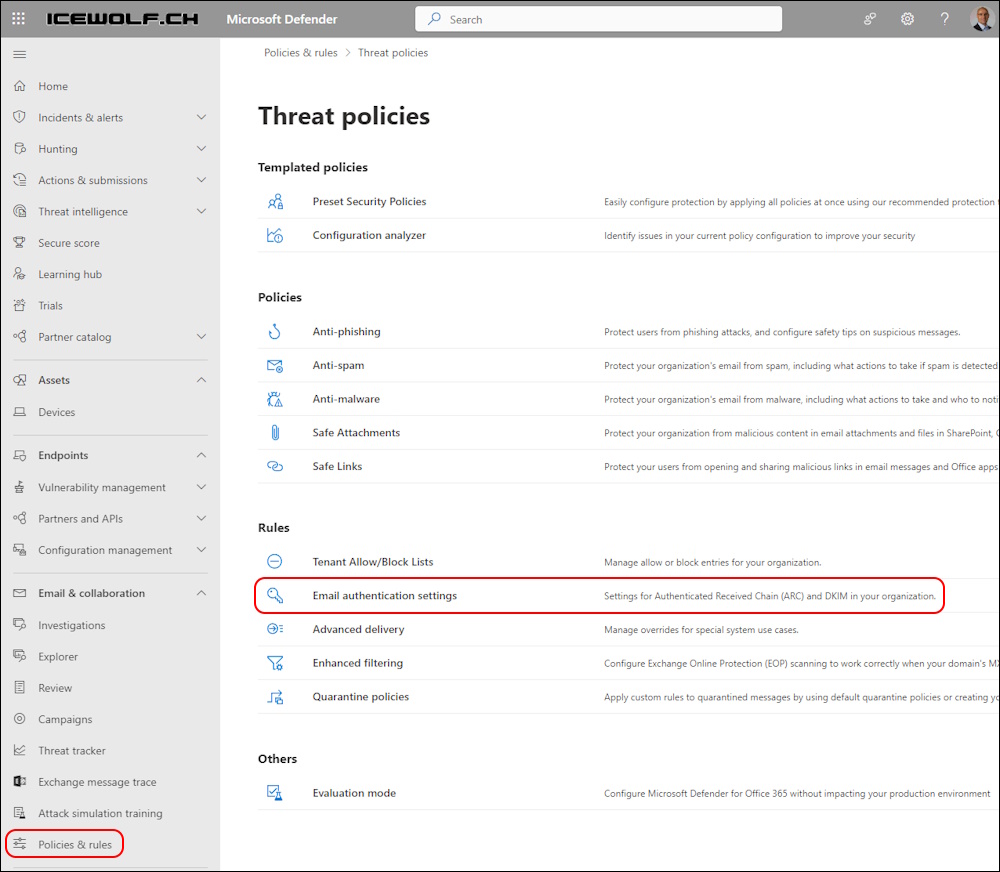Click the Trials gift icon
The width and height of the screenshot is (1000, 872).
point(20,305)
